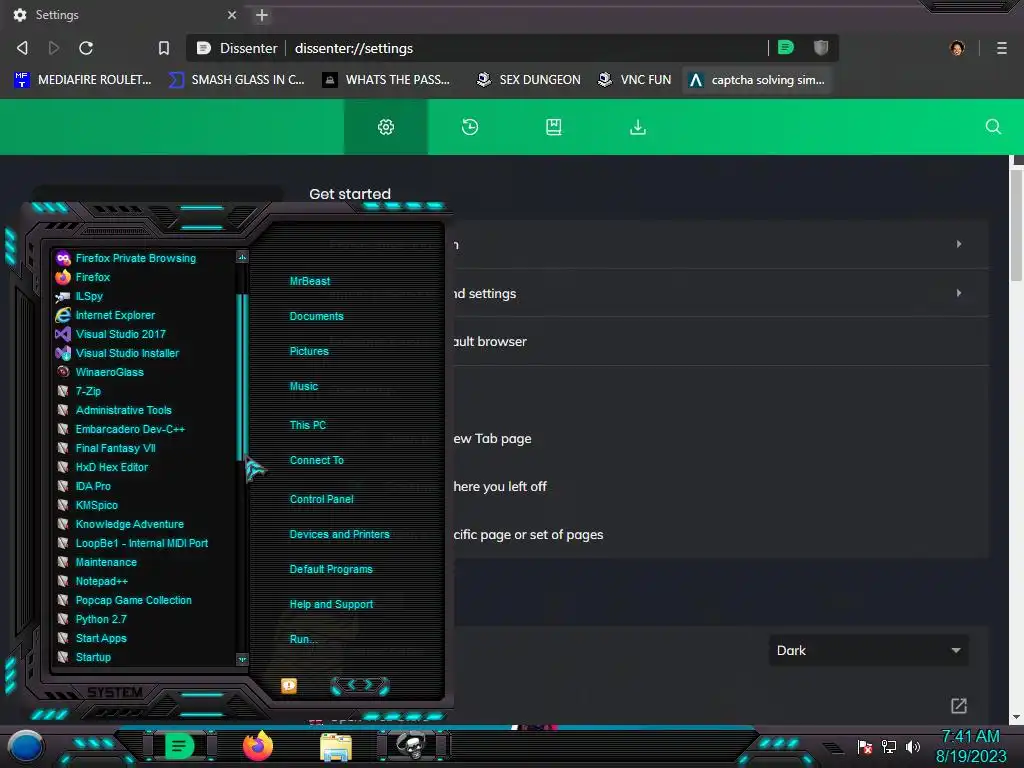Go back with browser back arrow
The height and width of the screenshot is (768, 1024).
coord(22,48)
